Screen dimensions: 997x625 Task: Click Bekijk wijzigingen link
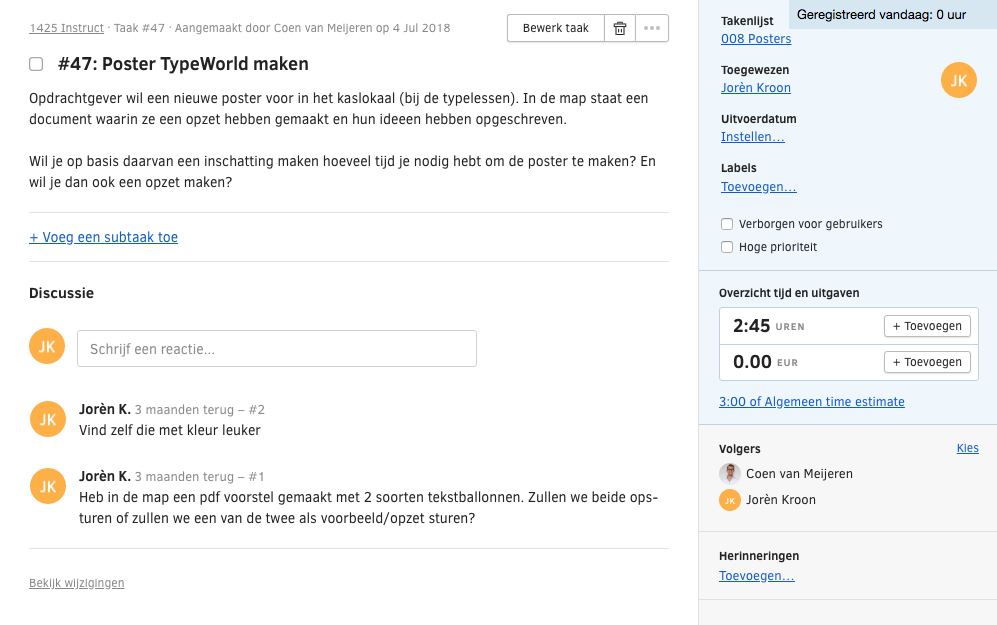point(77,583)
